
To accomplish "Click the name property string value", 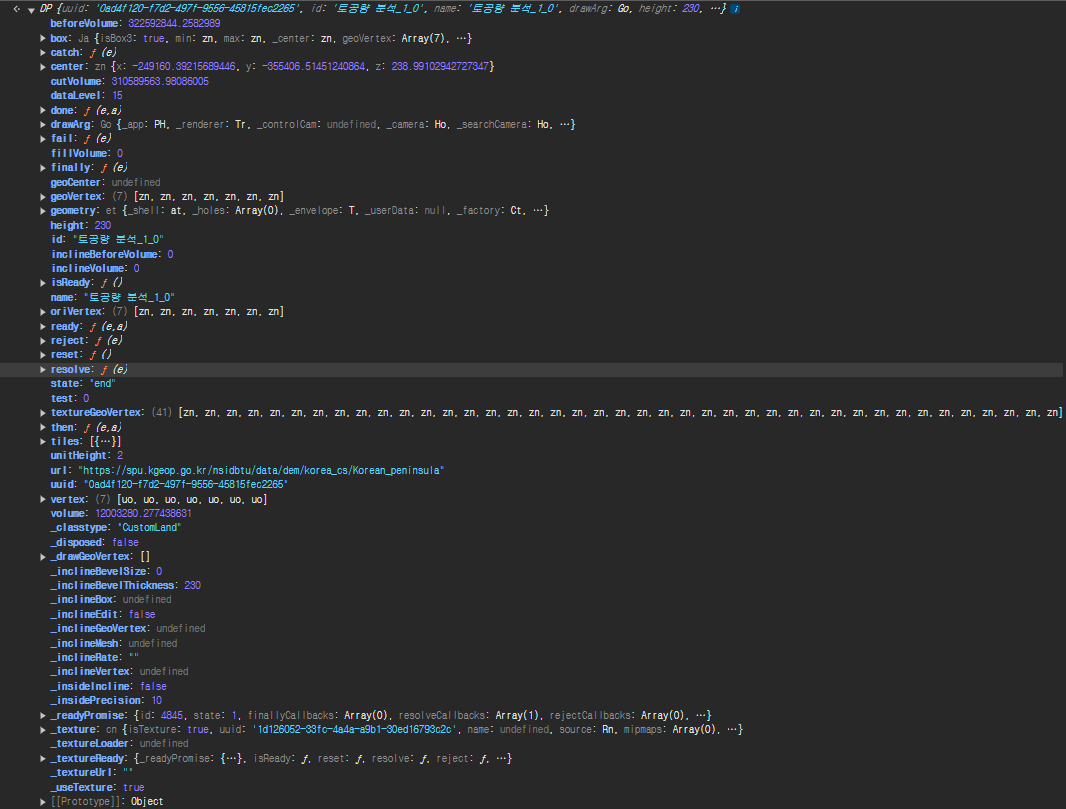I will pyautogui.click(x=129, y=297).
